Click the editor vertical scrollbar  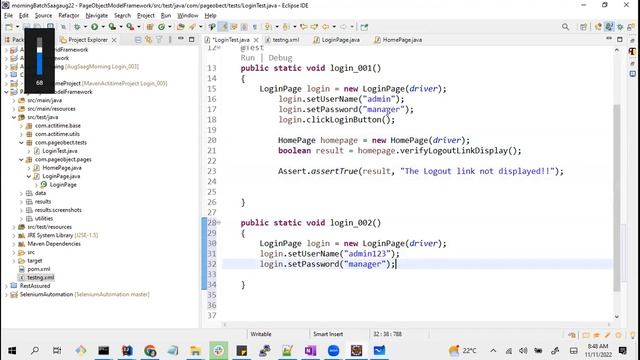(617, 198)
